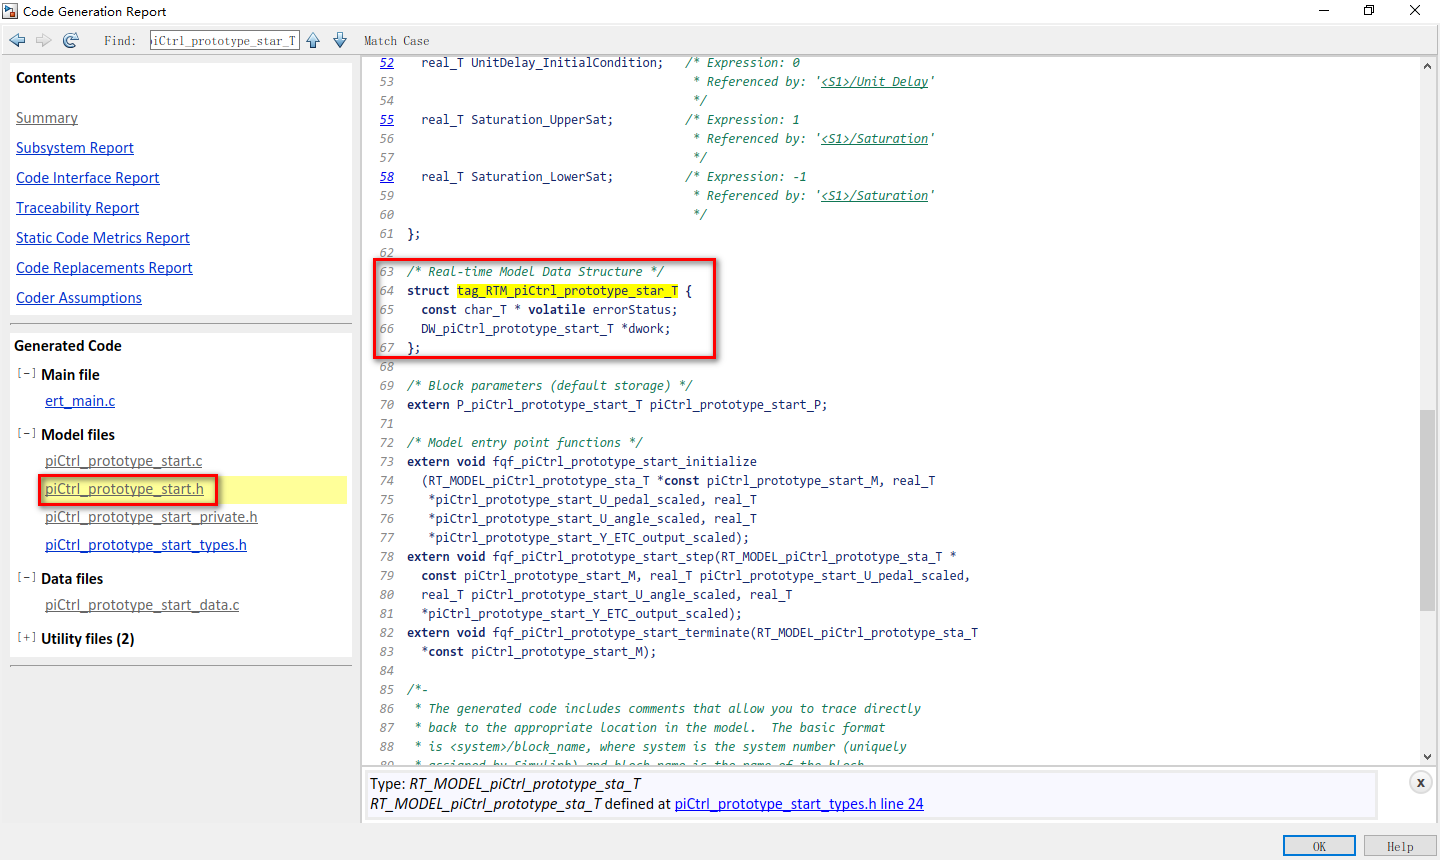Expand the Utility files (2) section

[x=26, y=638]
